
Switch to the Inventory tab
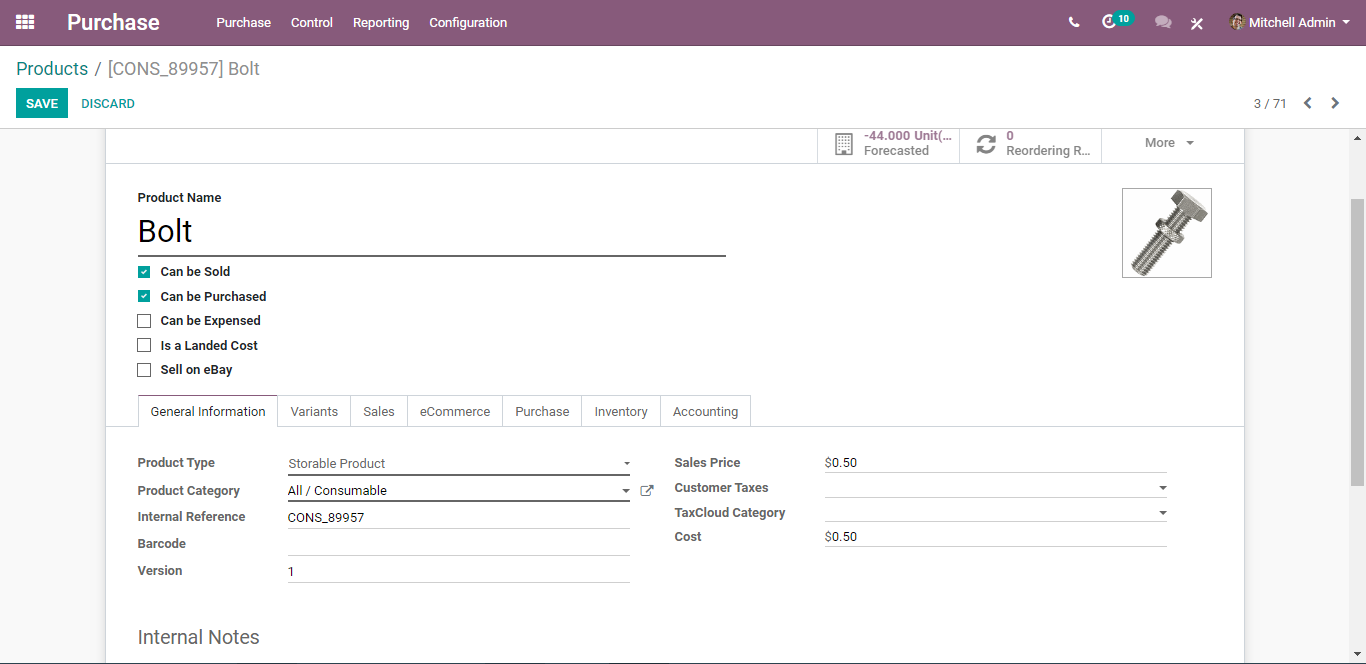point(621,411)
